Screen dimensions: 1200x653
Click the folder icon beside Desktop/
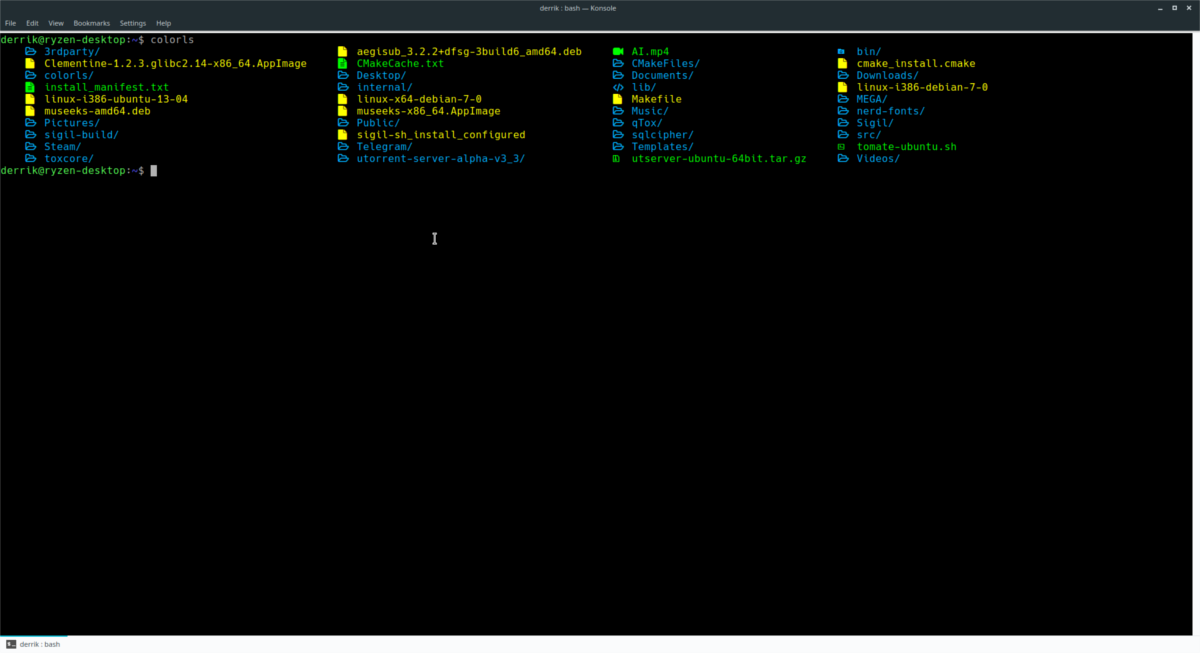pos(343,75)
